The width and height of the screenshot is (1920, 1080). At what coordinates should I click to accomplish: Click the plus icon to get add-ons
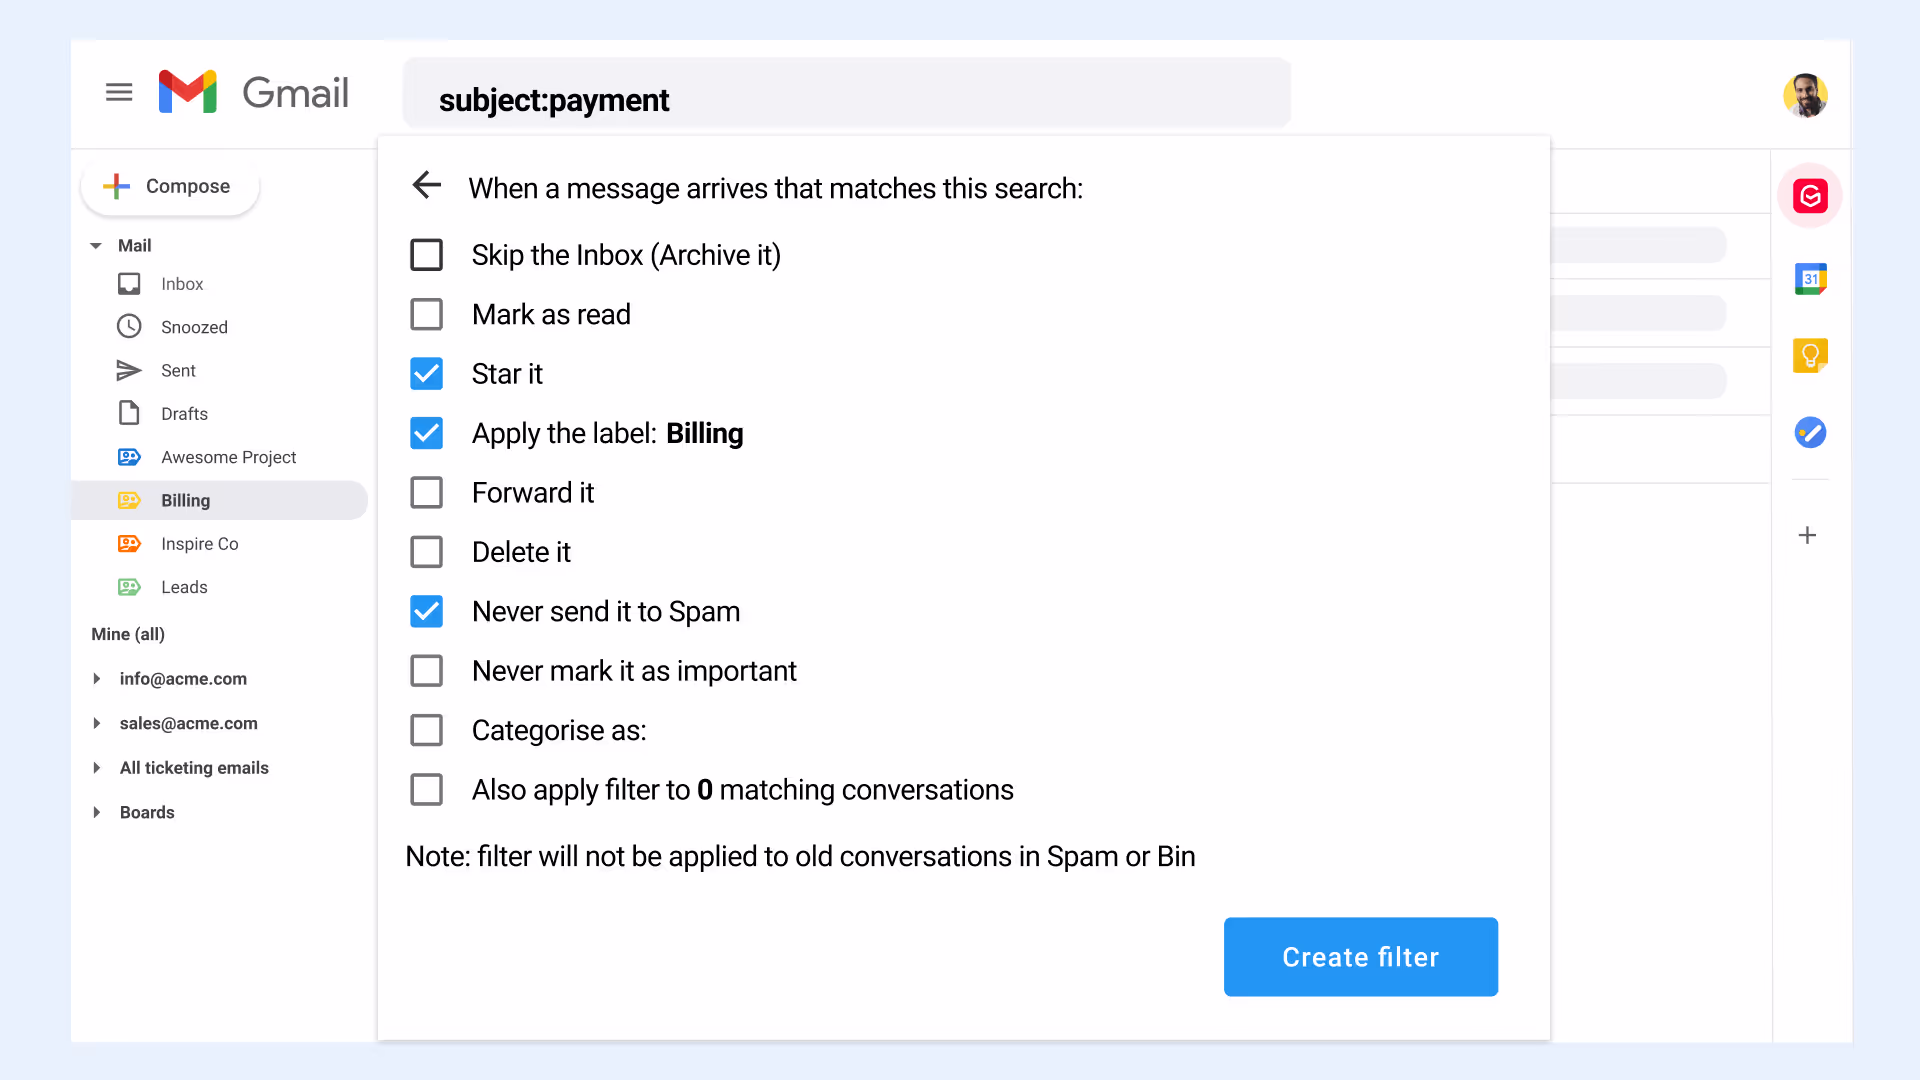tap(1807, 536)
